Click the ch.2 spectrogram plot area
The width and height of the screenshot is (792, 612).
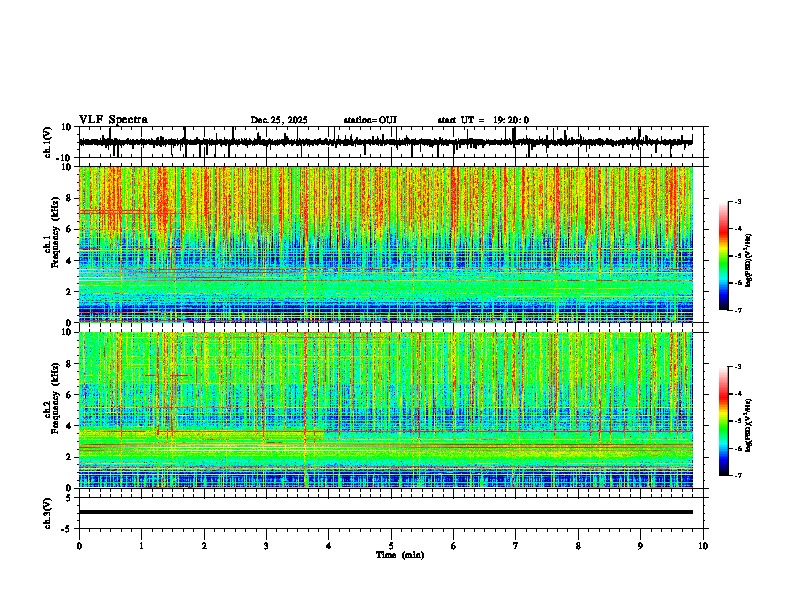click(x=385, y=410)
